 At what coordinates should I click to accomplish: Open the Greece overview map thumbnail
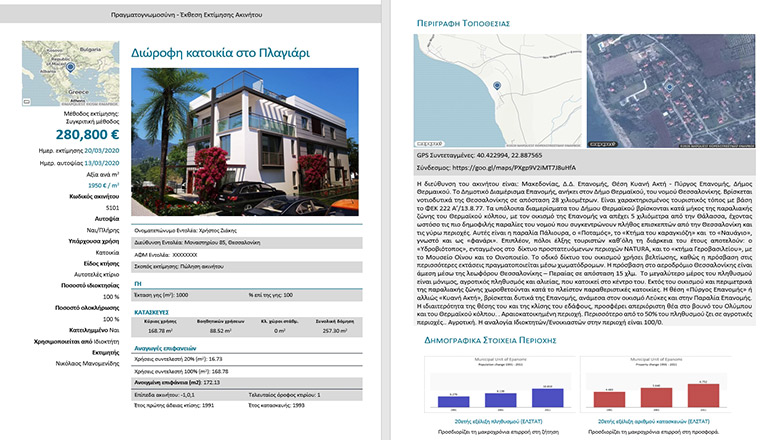tap(70, 73)
